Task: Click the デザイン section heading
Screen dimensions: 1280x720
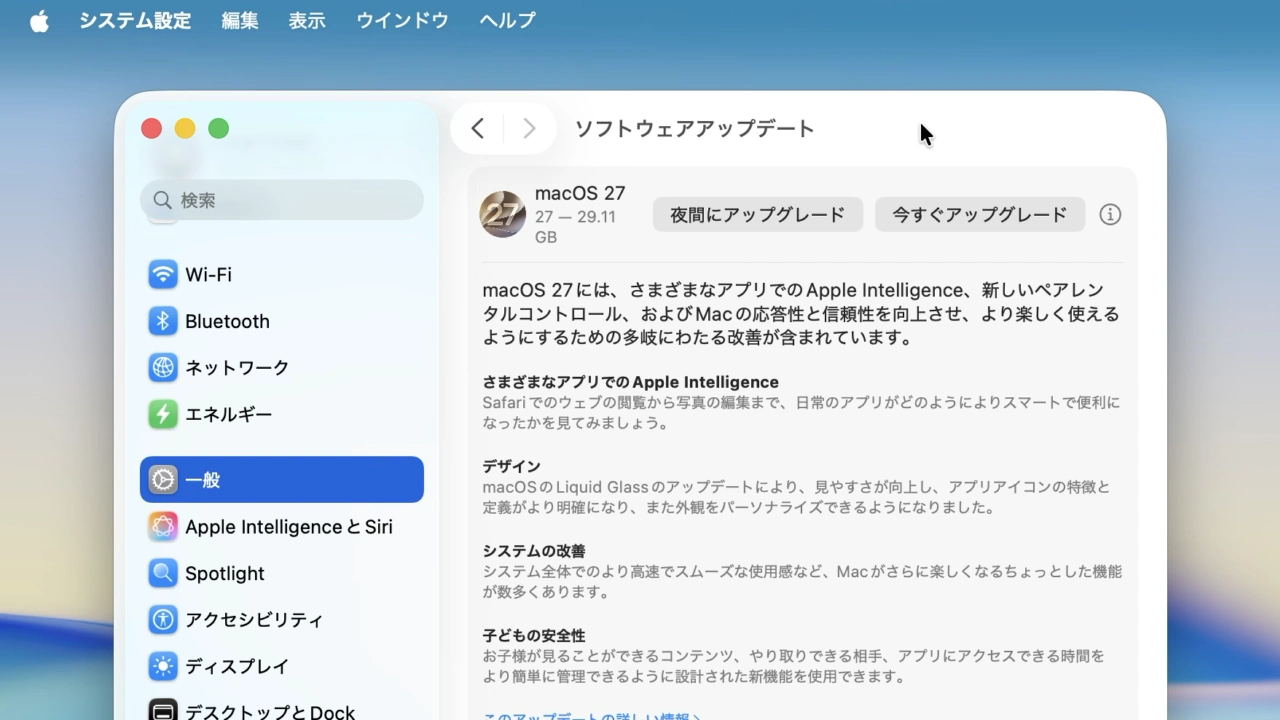Action: [x=512, y=466]
